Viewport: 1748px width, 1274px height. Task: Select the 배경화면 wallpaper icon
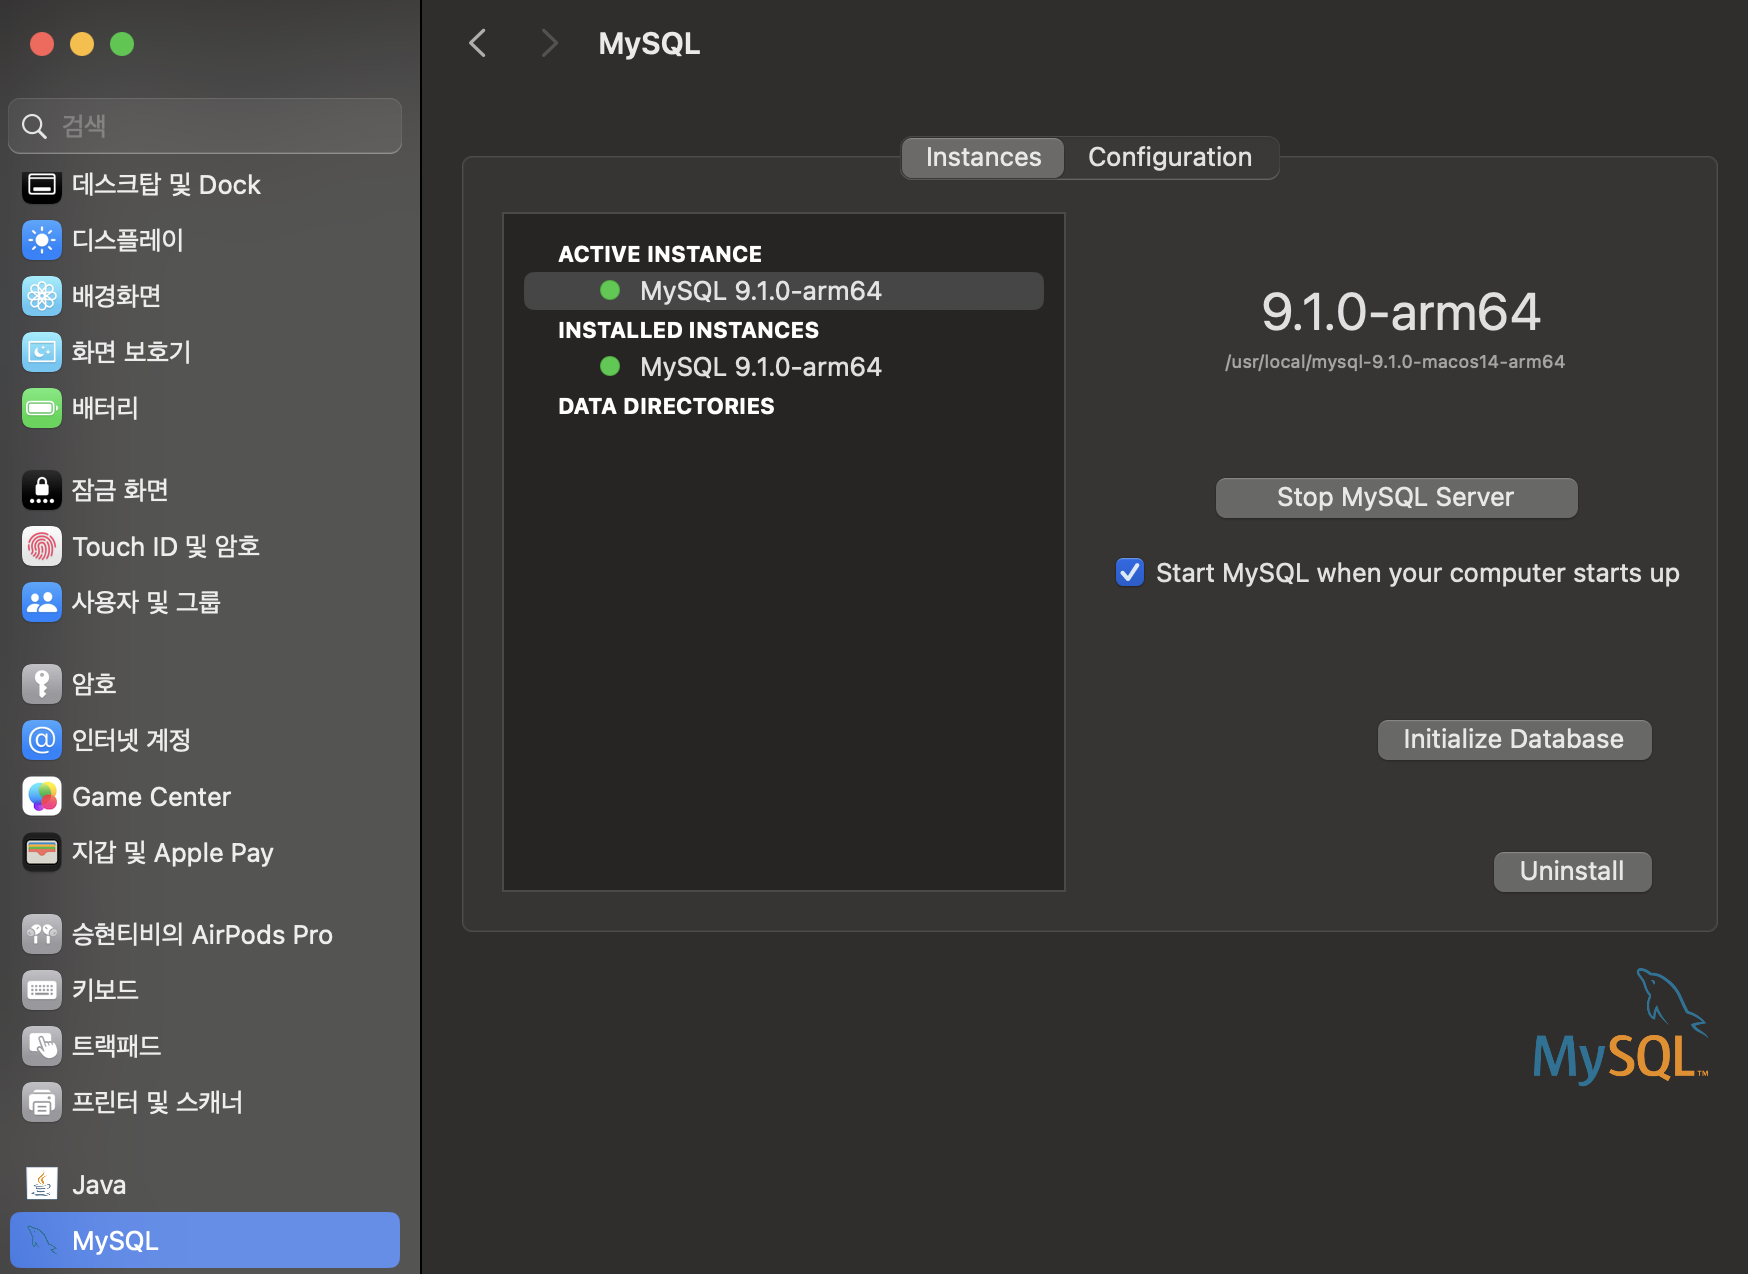coord(42,296)
